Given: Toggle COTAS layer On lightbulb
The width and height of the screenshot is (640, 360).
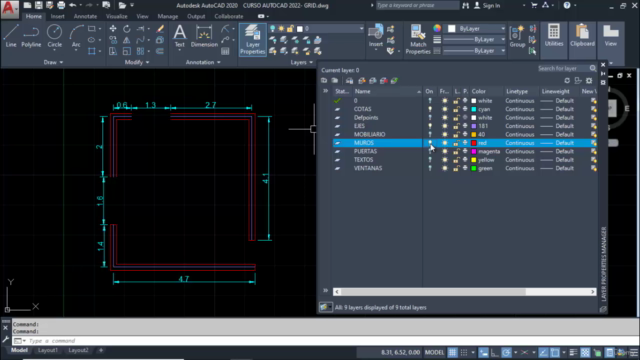Looking at the screenshot, I should coord(430,109).
